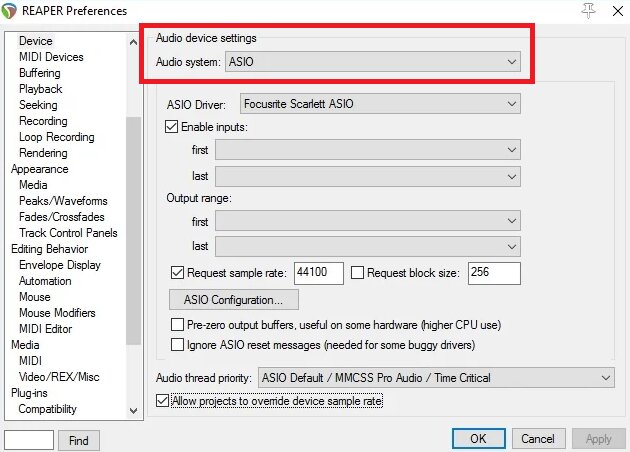The width and height of the screenshot is (630, 452).
Task: Open Audio thread priority dropdown
Action: (436, 378)
